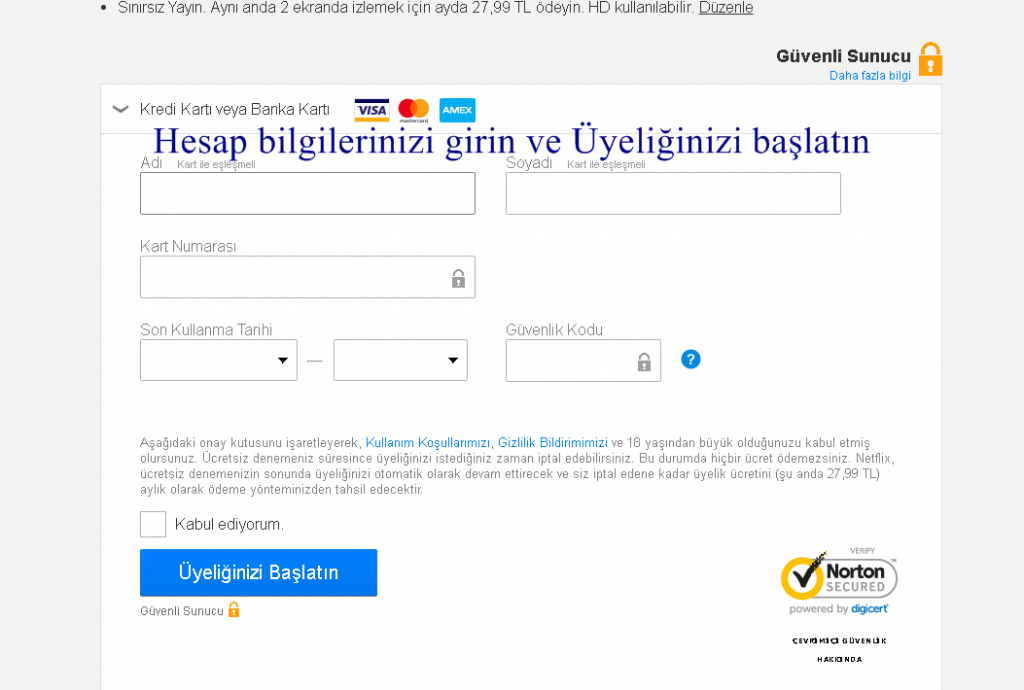Open the Düzenle link
Screen dimensions: 1024x690
tap(726, 8)
